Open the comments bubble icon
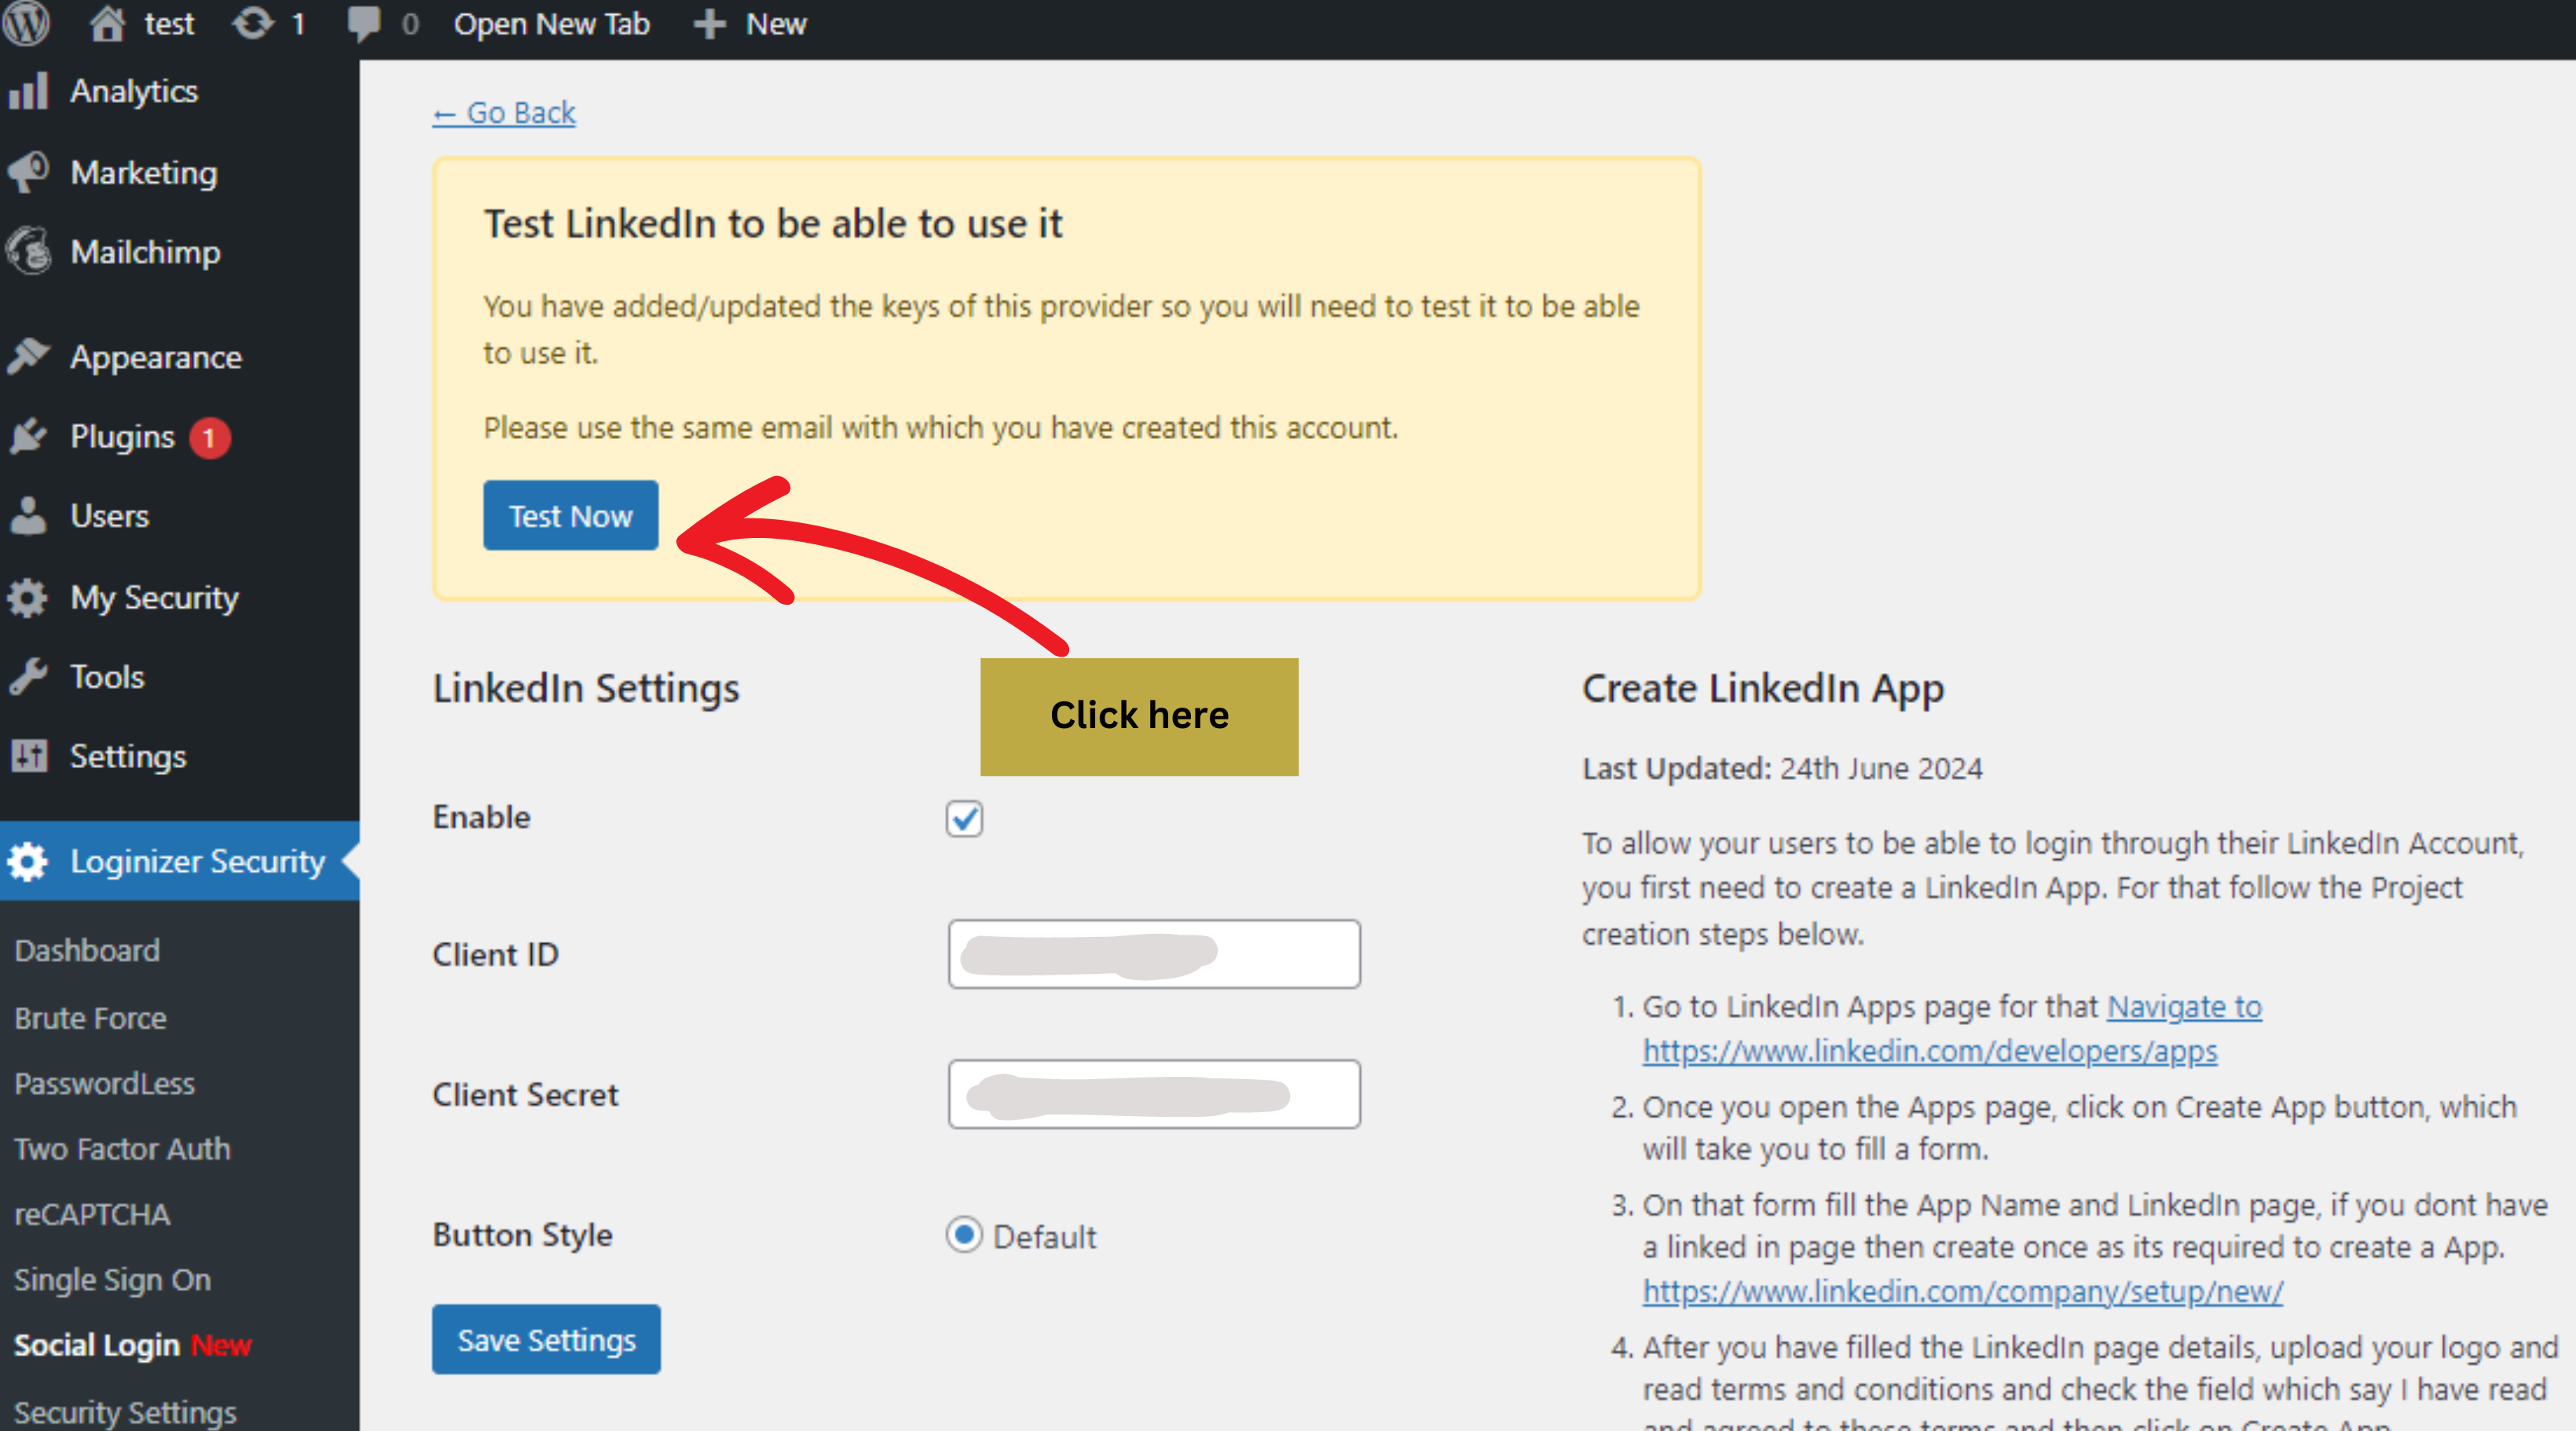 [x=364, y=24]
